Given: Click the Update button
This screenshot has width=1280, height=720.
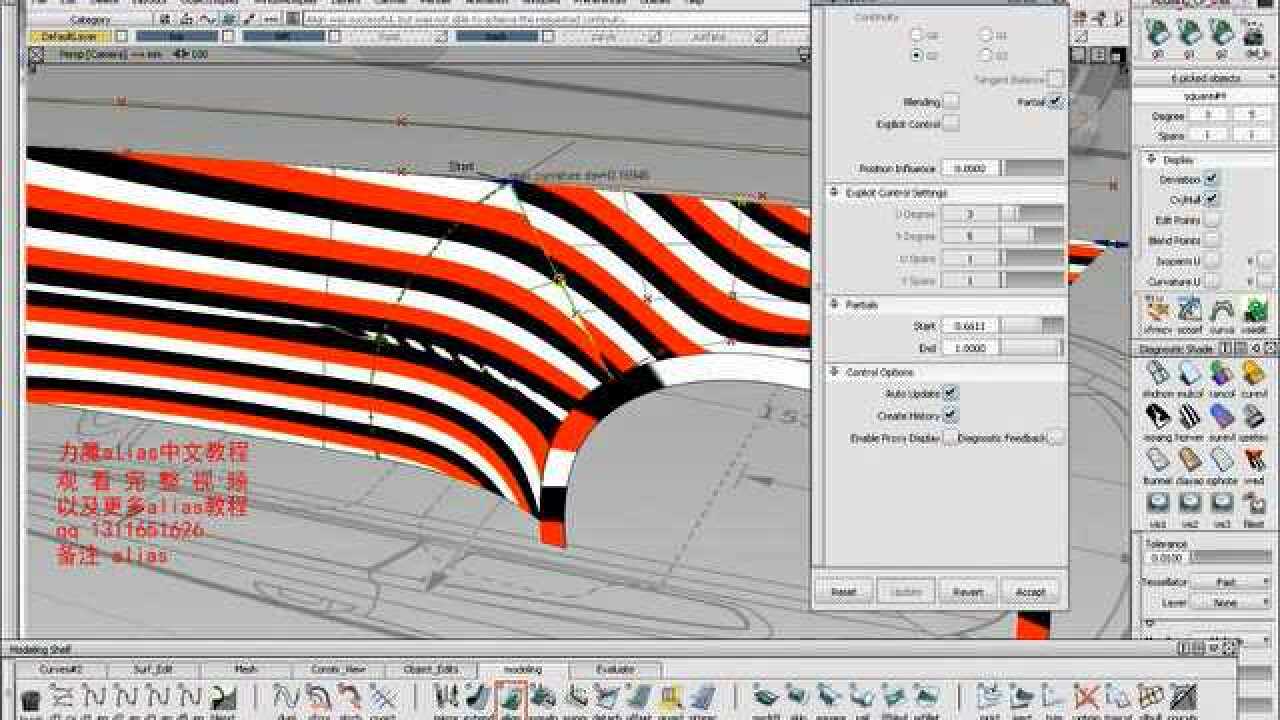Looking at the screenshot, I should click(x=906, y=592).
